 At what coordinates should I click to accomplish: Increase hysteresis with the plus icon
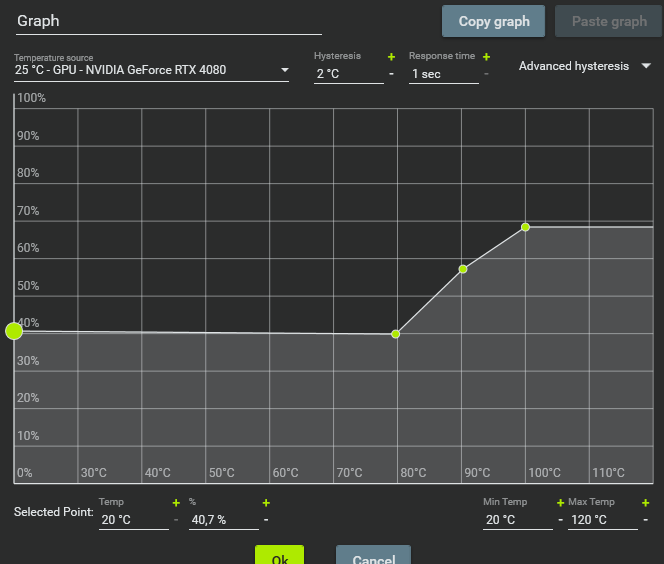pyautogui.click(x=391, y=57)
